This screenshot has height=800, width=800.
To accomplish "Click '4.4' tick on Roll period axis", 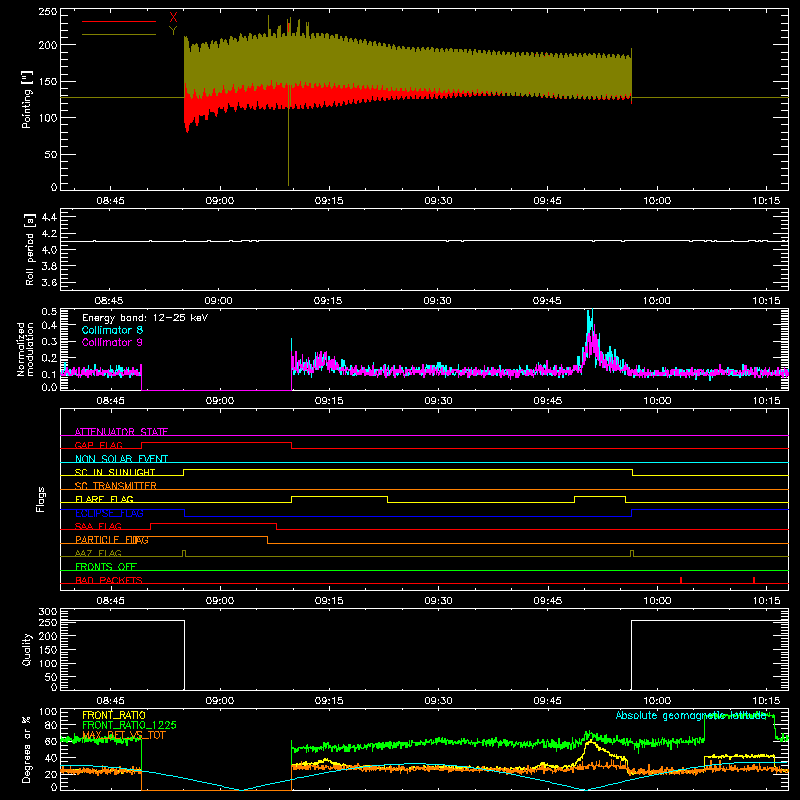I will [x=49, y=217].
